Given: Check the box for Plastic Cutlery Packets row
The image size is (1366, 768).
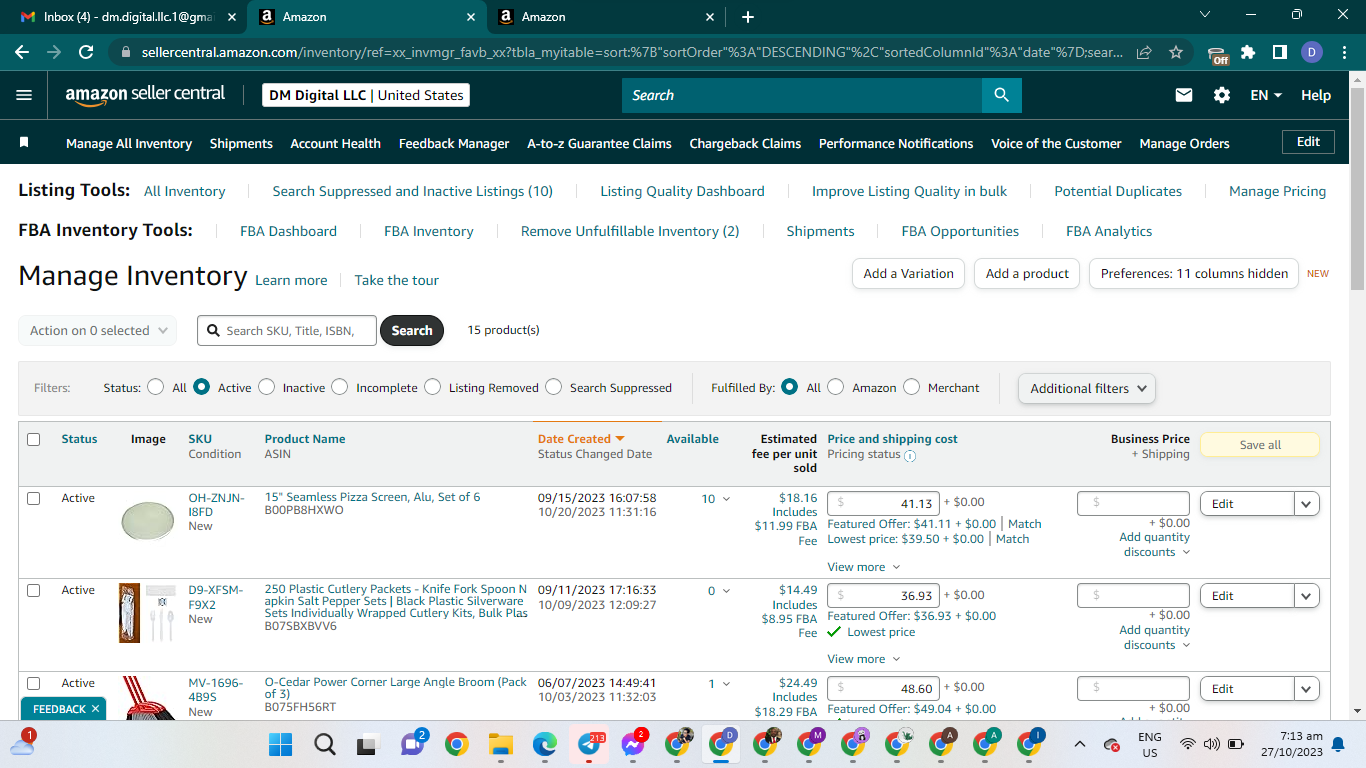Looking at the screenshot, I should click(x=34, y=590).
